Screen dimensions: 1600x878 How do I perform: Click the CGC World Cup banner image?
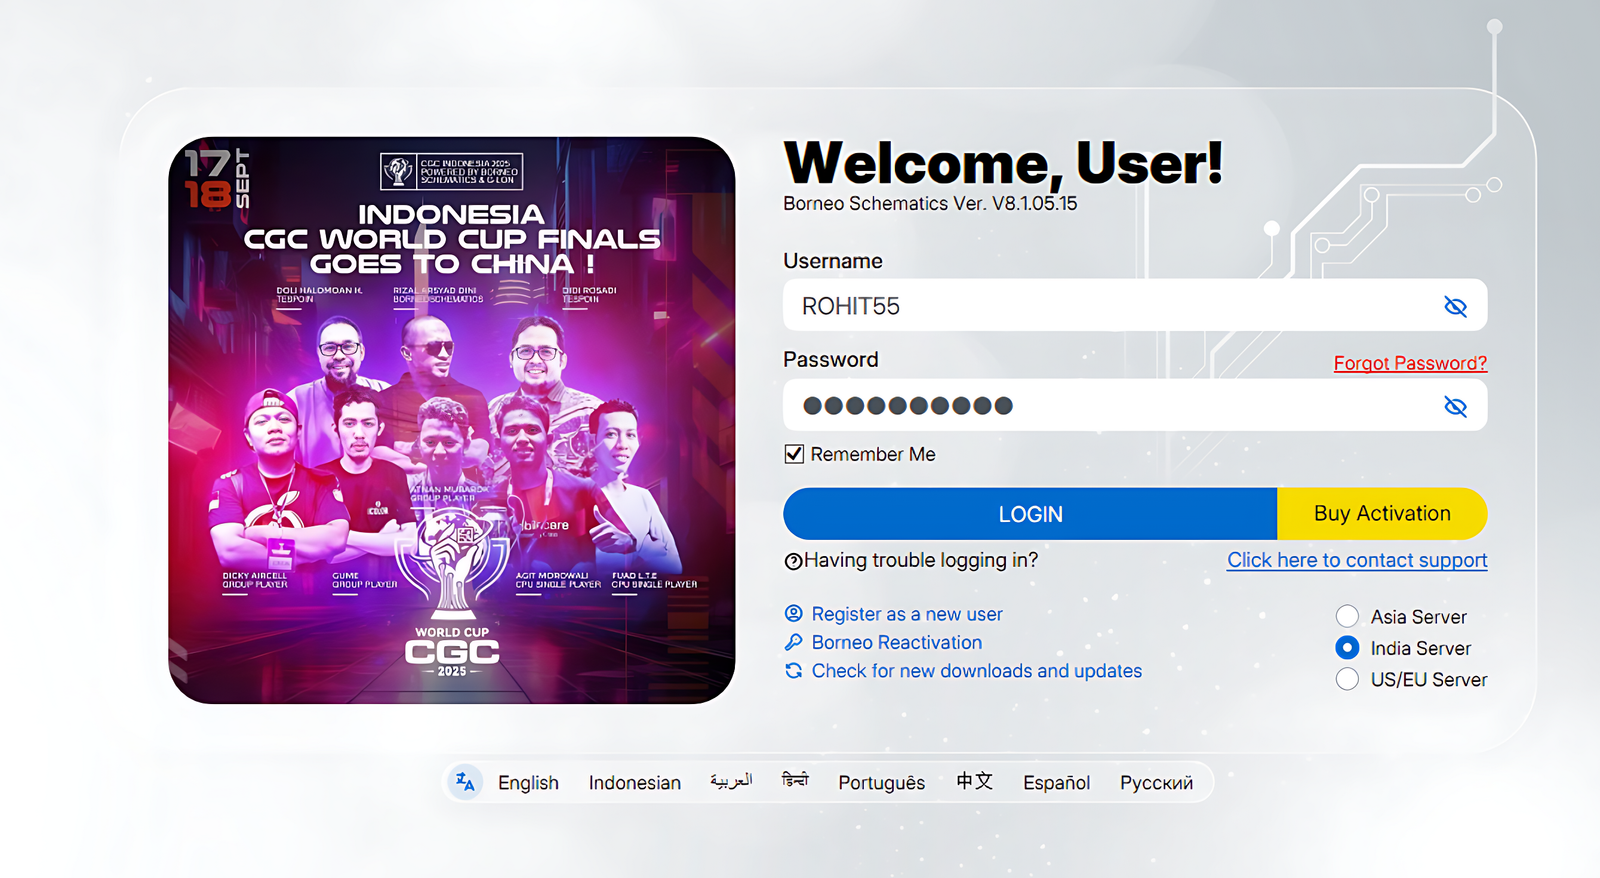452,420
